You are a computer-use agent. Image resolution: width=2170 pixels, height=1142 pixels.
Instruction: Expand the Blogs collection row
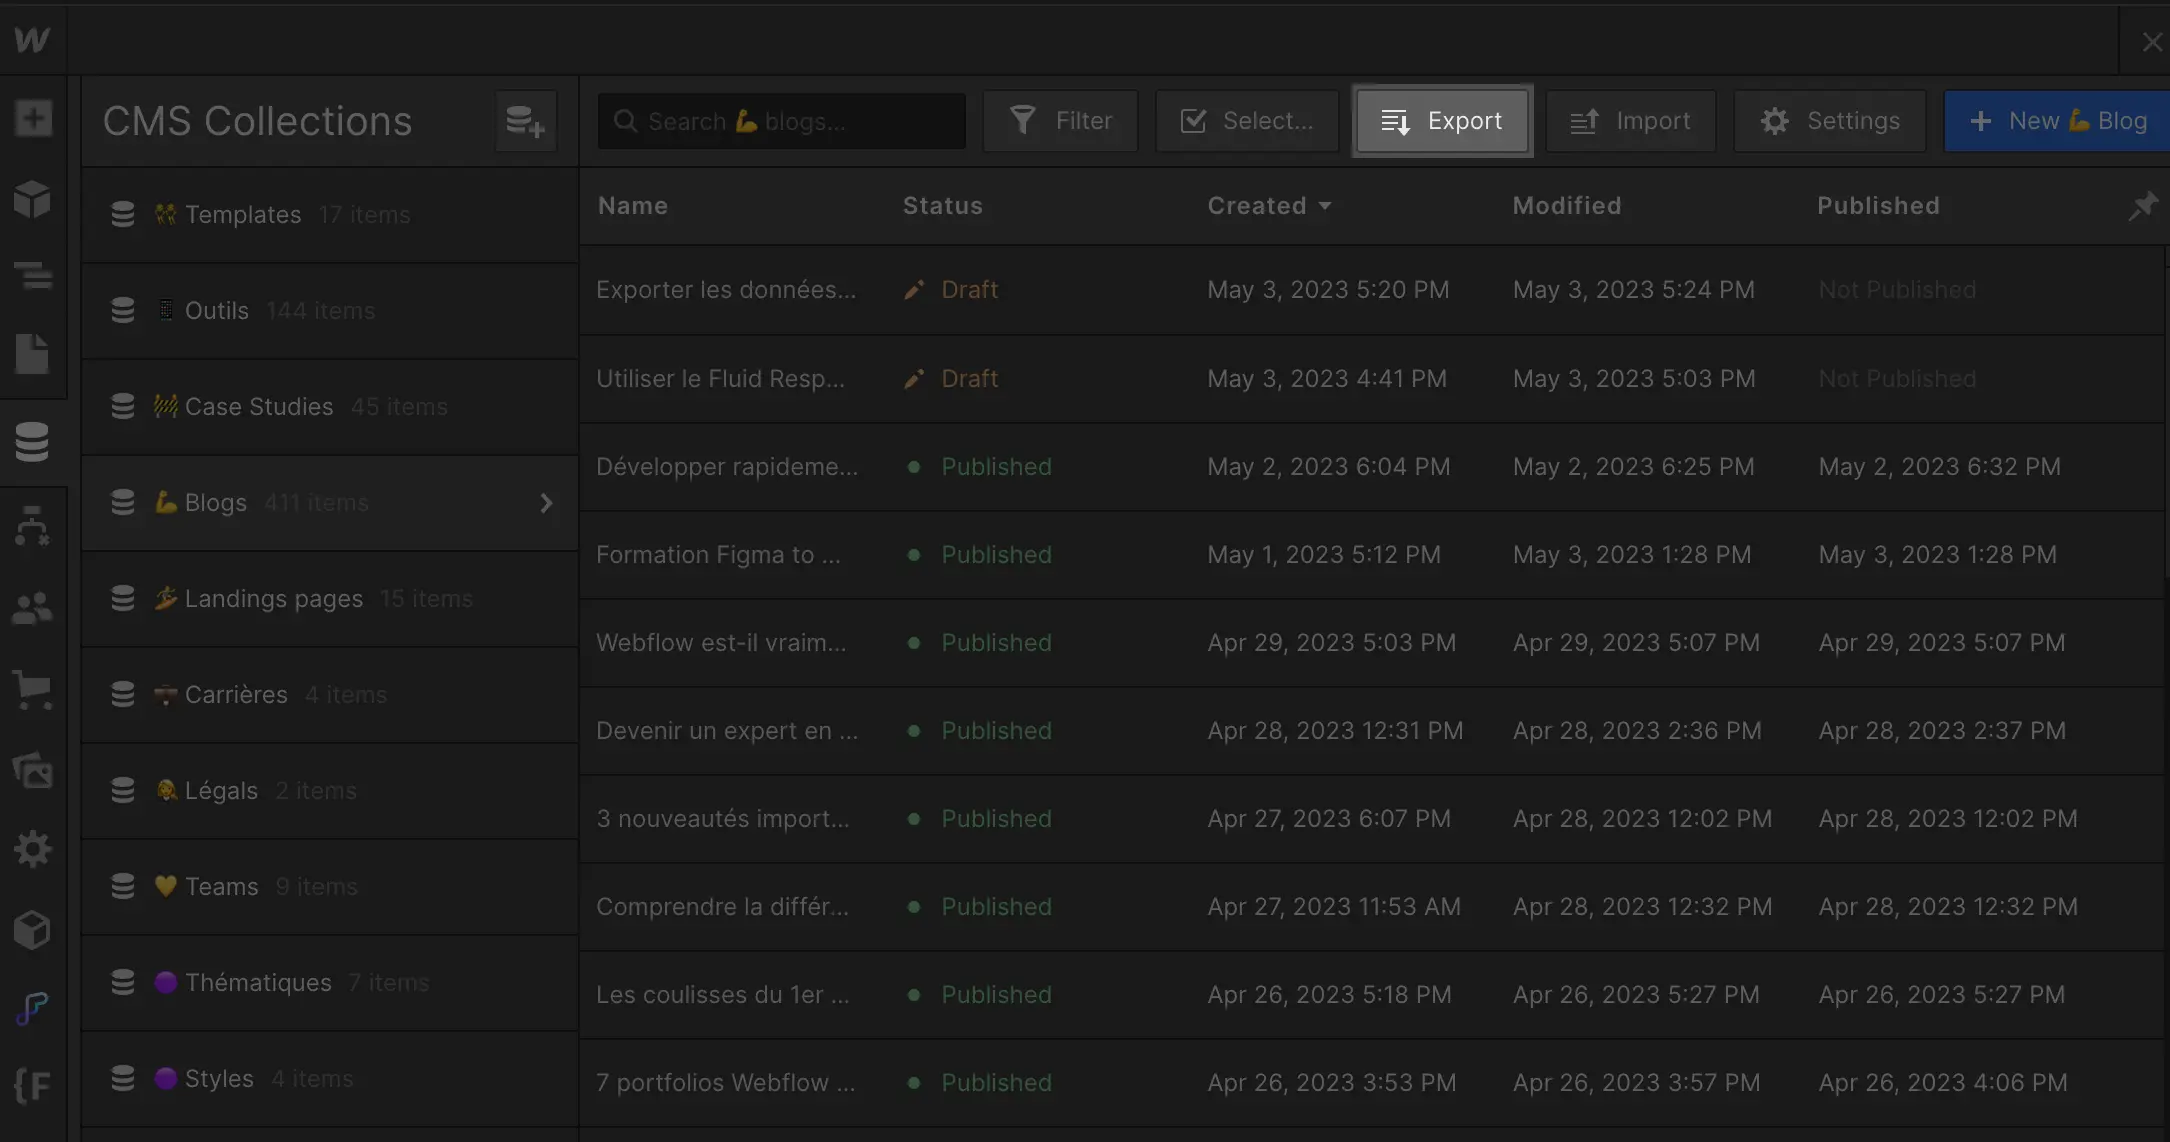tap(545, 504)
